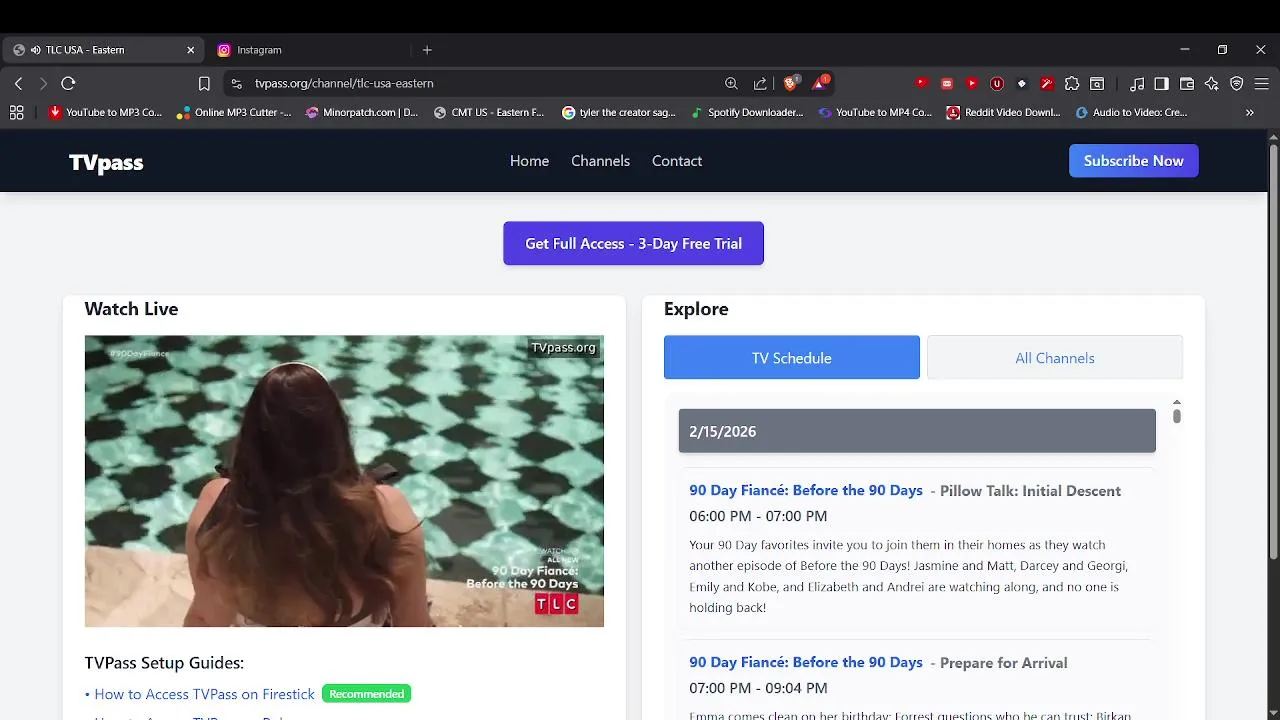Click the 07:00 PM - 09:04 PM time
Image resolution: width=1280 pixels, height=720 pixels.
click(758, 689)
